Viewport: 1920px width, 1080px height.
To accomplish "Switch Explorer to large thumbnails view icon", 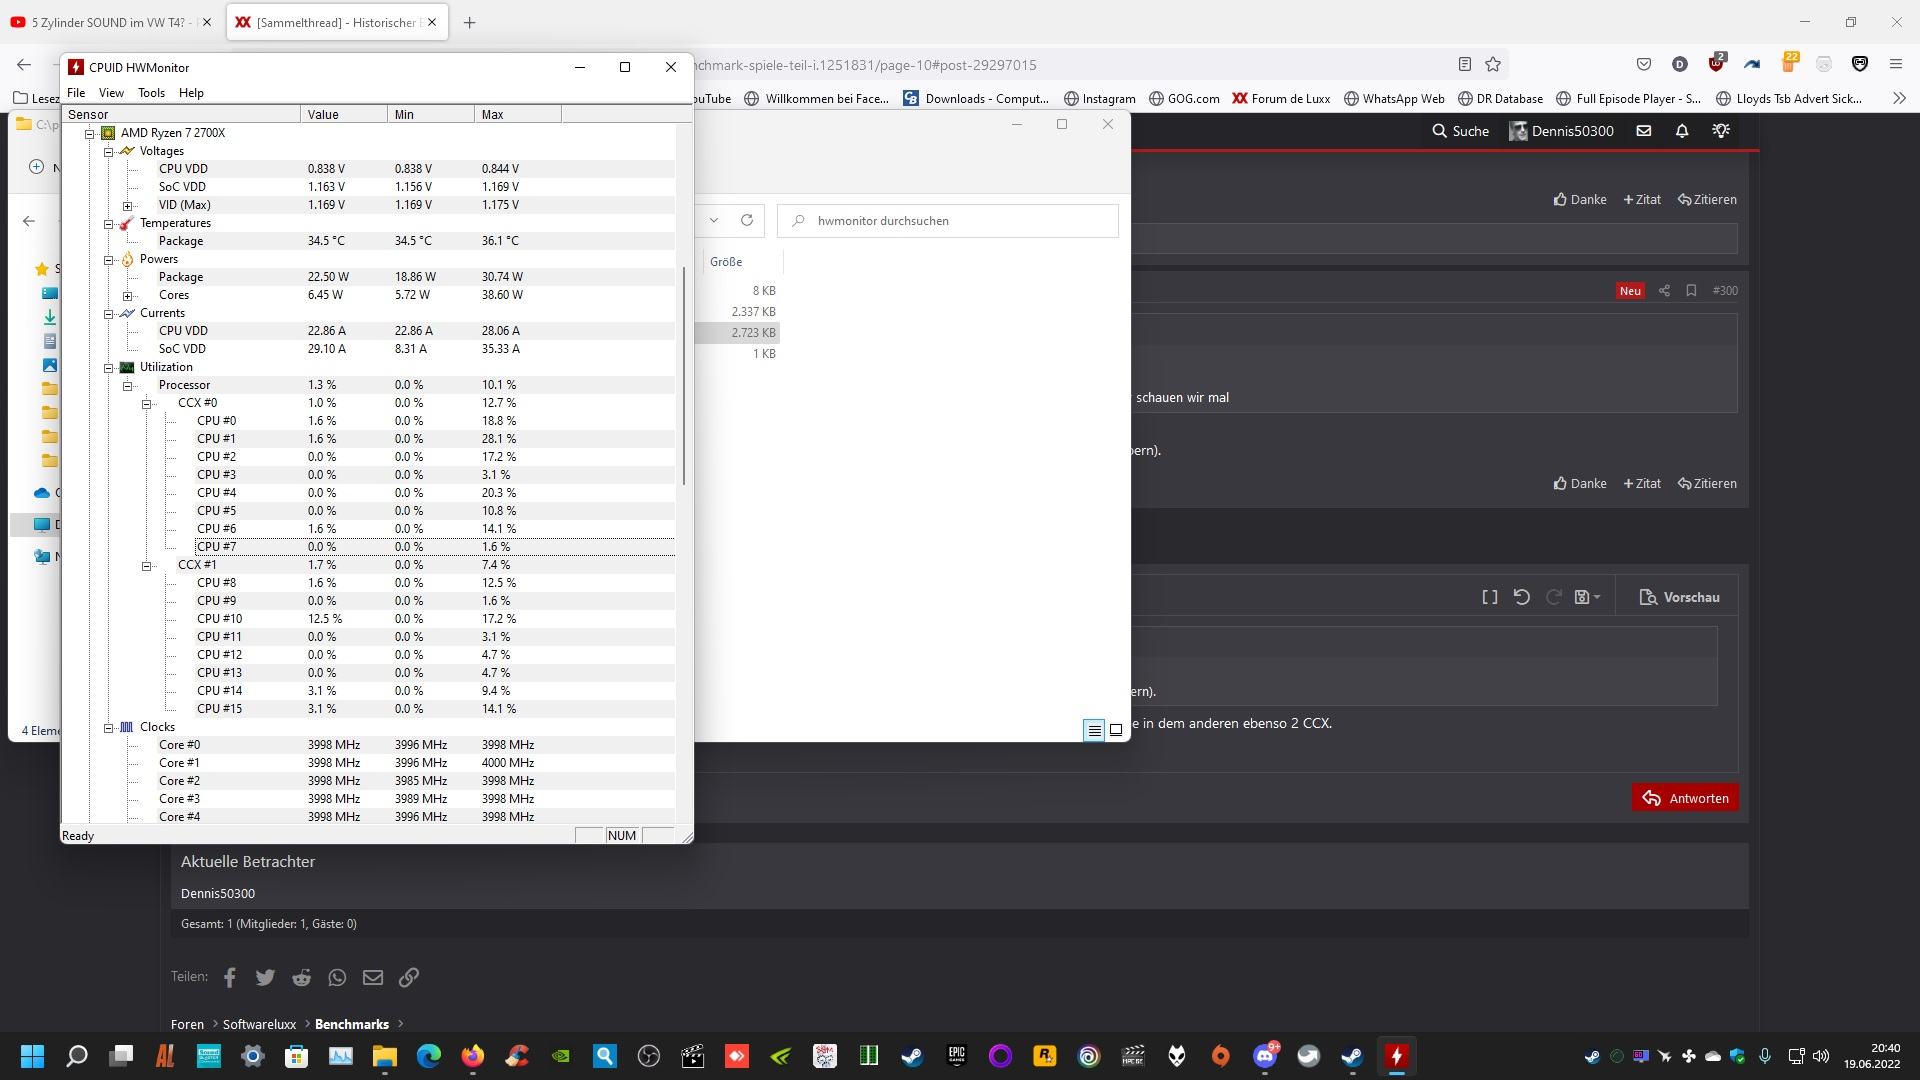I will pyautogui.click(x=1116, y=730).
